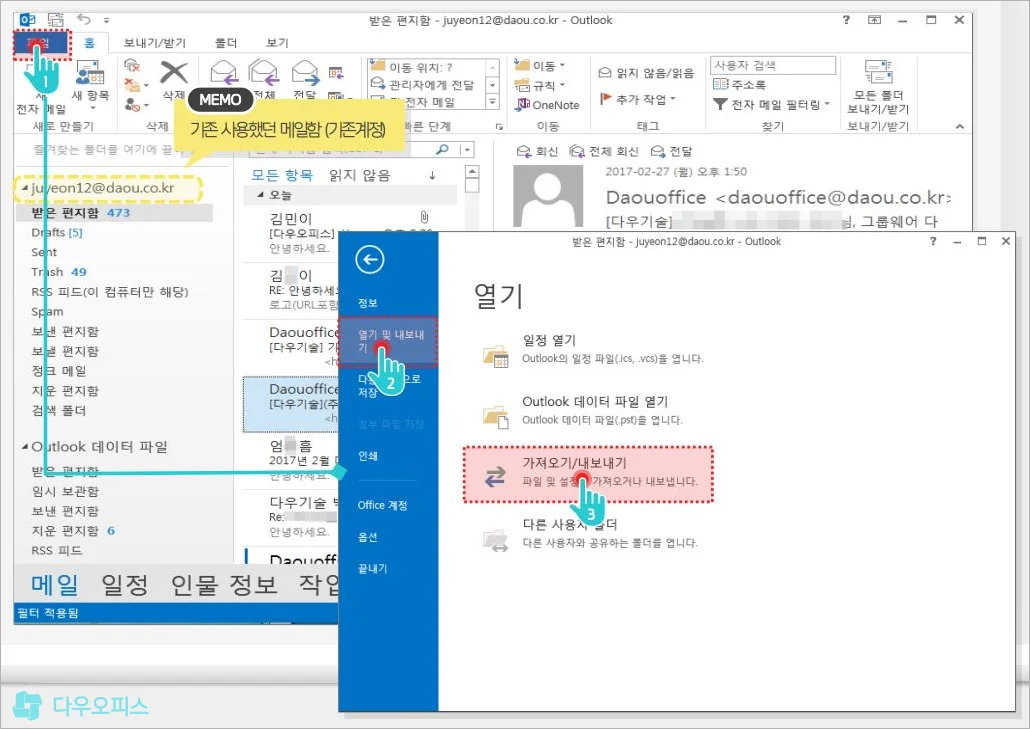Click the ignore conversation icon in 삭제 group
Screen dimensions: 1030x729
click(x=132, y=64)
